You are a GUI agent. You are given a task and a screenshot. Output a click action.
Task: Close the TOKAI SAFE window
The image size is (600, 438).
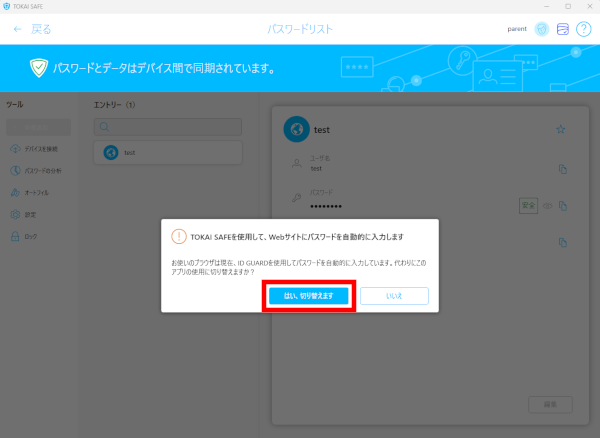pos(590,7)
